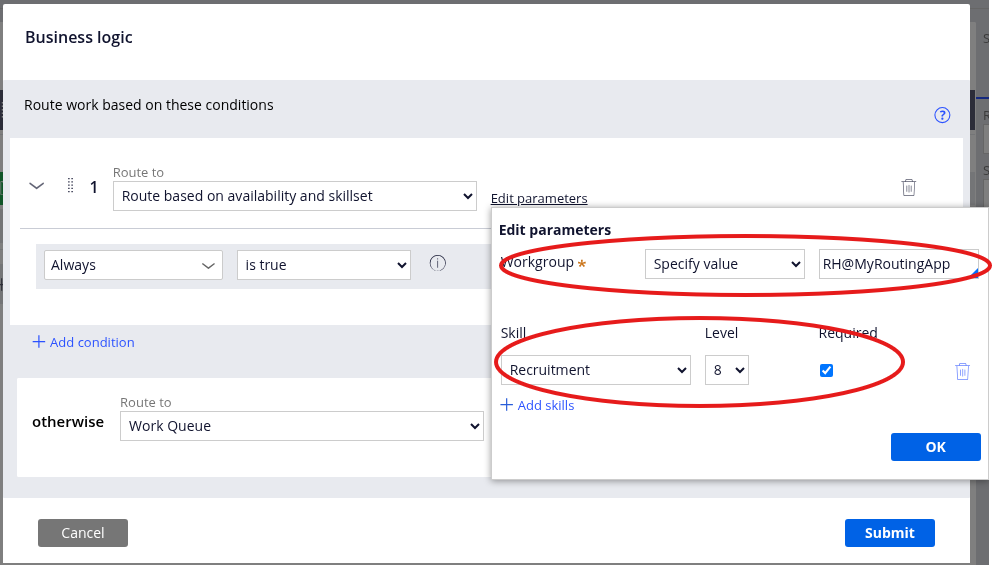992x565 pixels.
Task: Open the otherwise Work Queue dropdown
Action: [301, 426]
